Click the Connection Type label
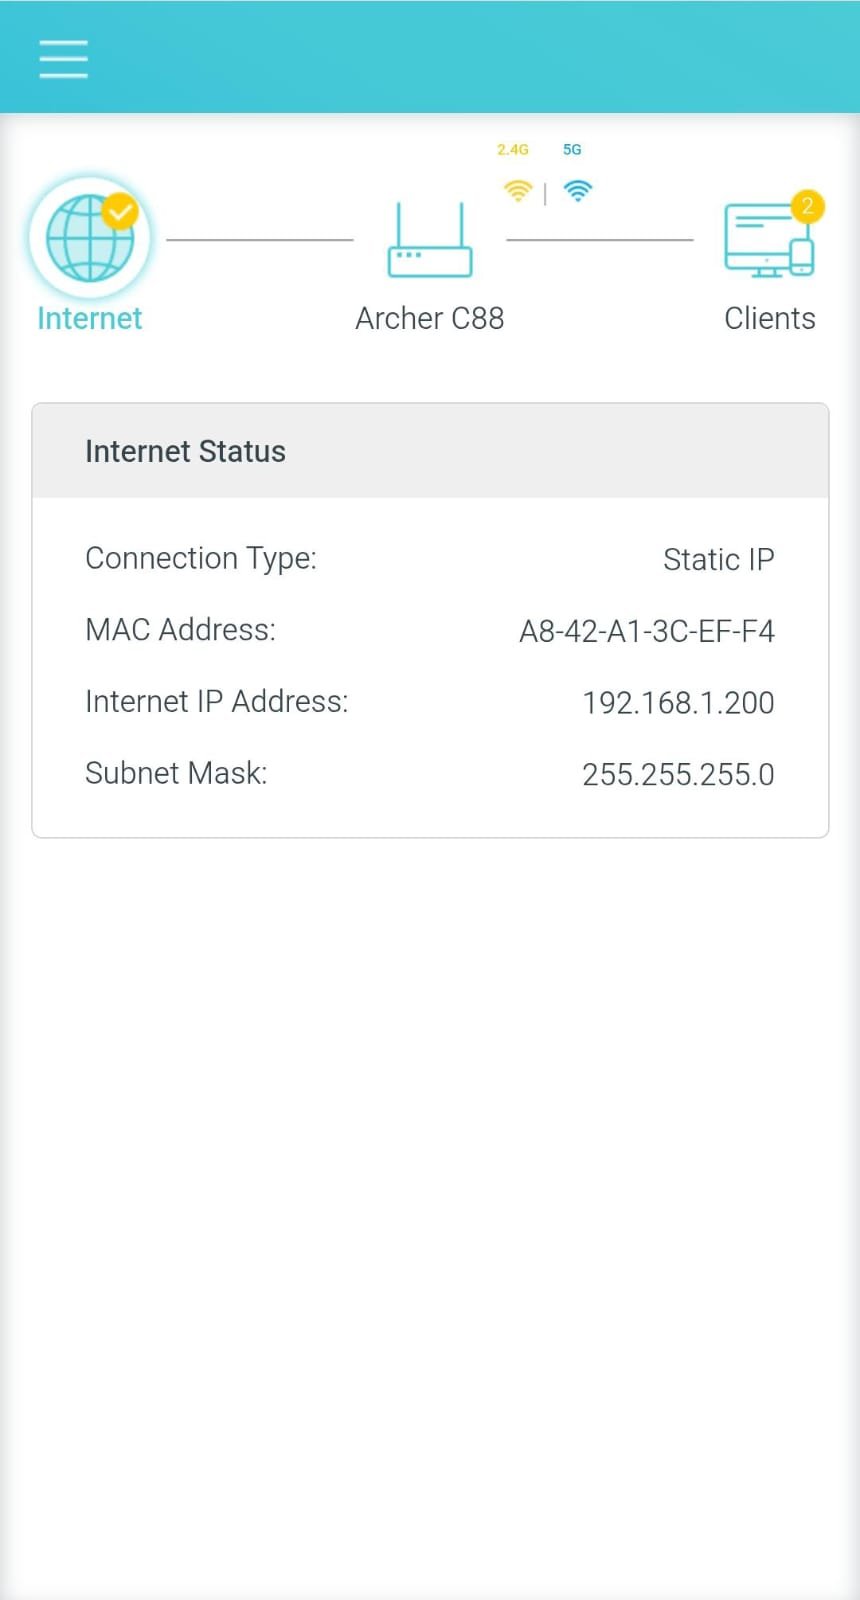The image size is (860, 1600). click(x=201, y=558)
